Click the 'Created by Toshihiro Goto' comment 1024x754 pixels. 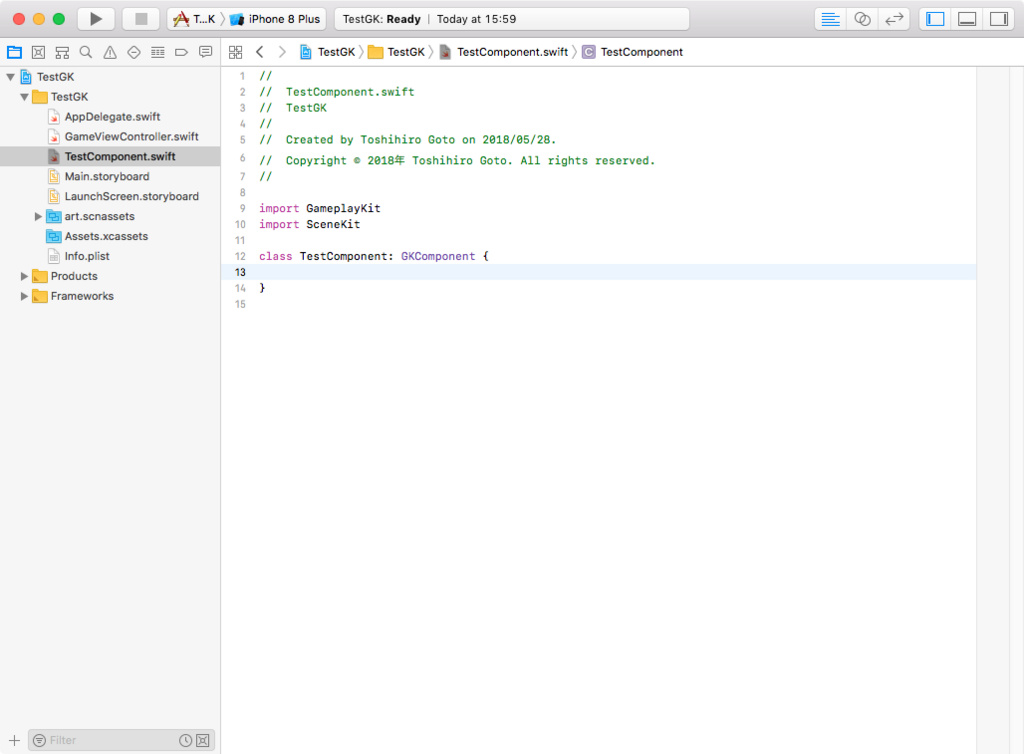coord(408,140)
